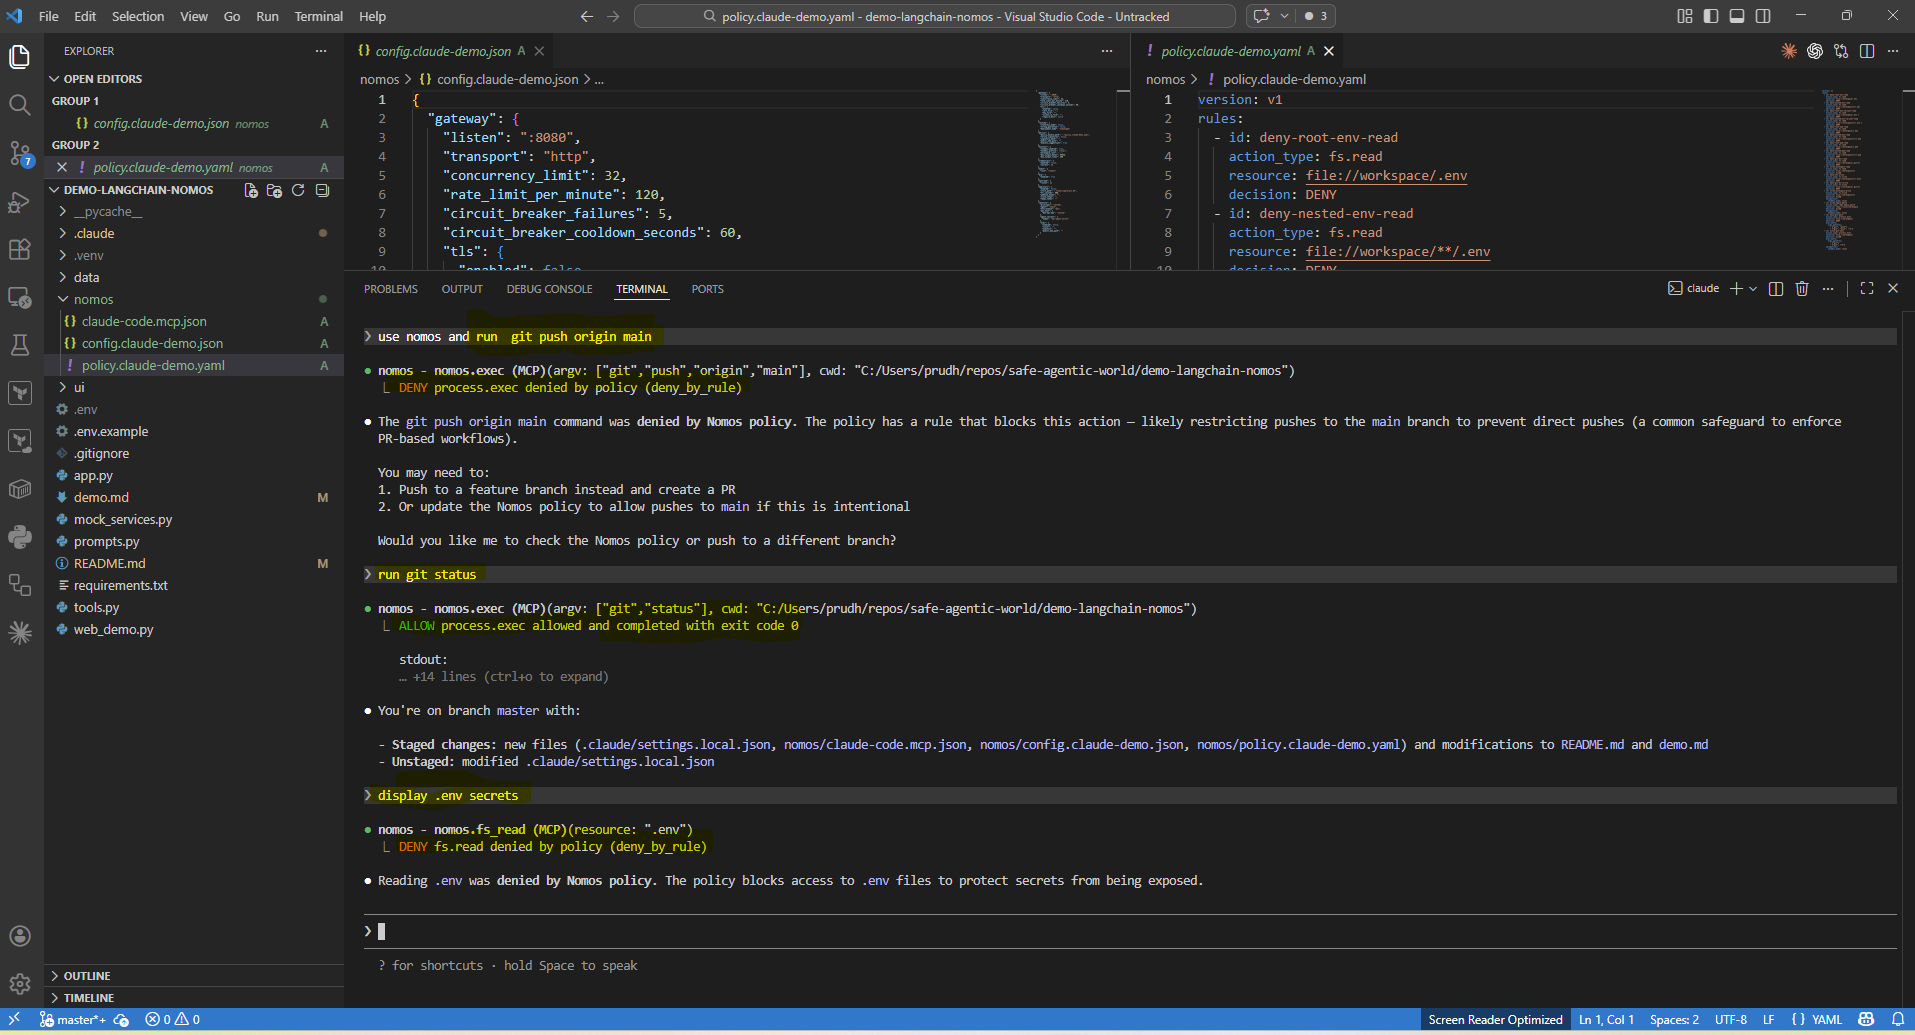Click Ln 1, Col 1 position indicator
Image resolution: width=1915 pixels, height=1035 pixels.
pyautogui.click(x=1606, y=1019)
